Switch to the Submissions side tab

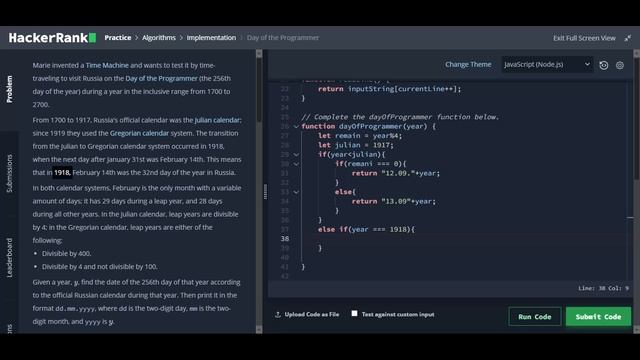point(9,173)
